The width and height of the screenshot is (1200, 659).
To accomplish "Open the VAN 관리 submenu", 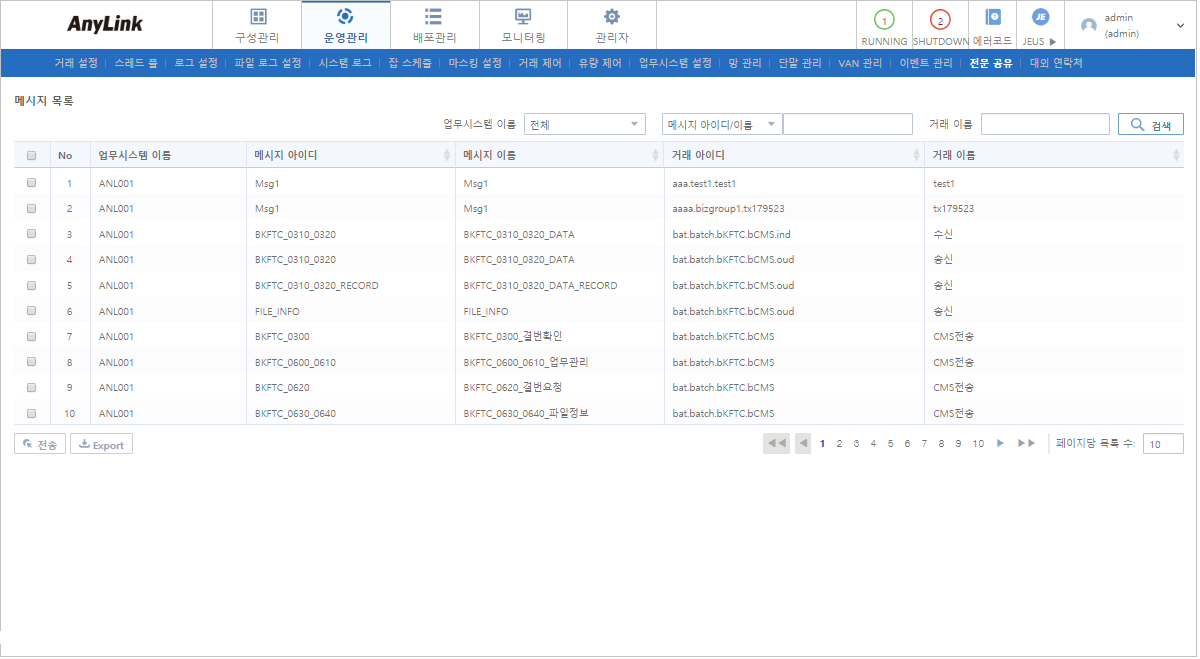I will pos(860,63).
